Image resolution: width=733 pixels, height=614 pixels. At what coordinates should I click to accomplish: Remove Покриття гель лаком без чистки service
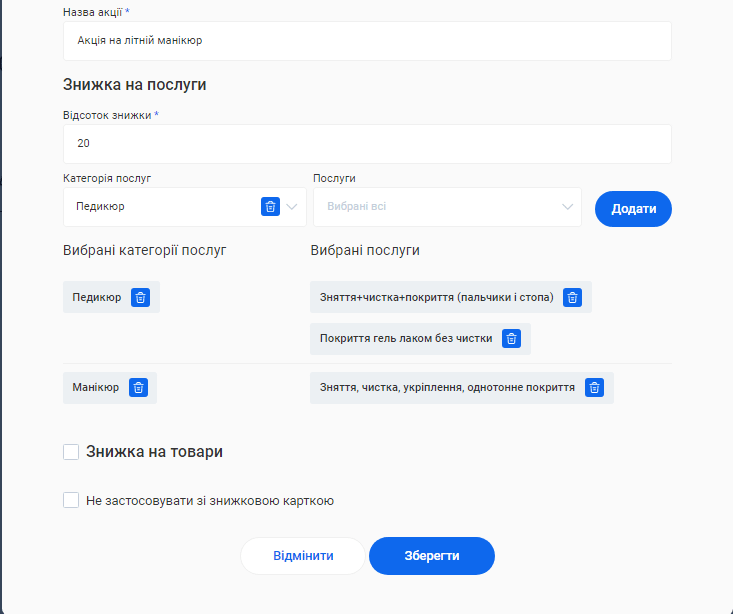[511, 338]
